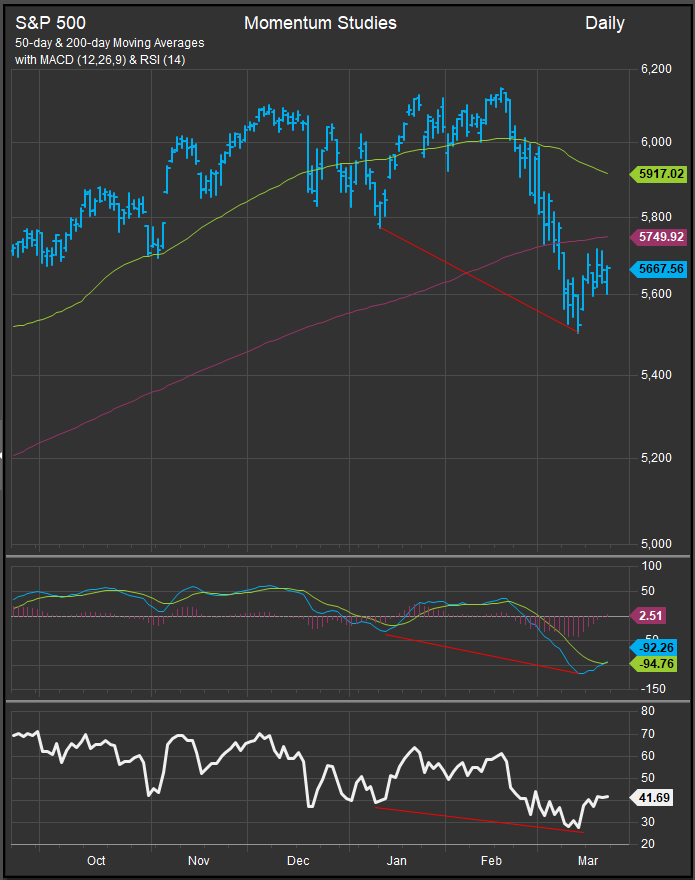This screenshot has height=880, width=695.
Task: Click the 41.69 RSI value tag
Action: (x=651, y=798)
